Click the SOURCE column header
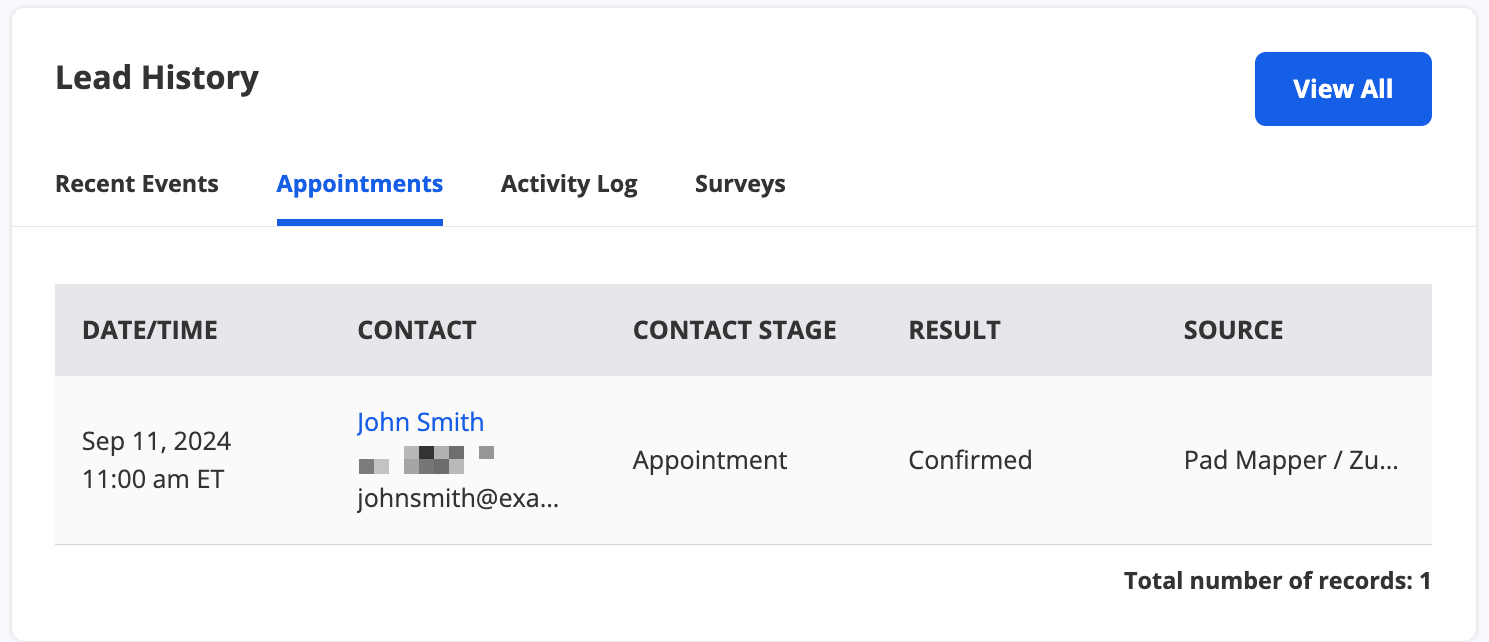 pyautogui.click(x=1233, y=330)
